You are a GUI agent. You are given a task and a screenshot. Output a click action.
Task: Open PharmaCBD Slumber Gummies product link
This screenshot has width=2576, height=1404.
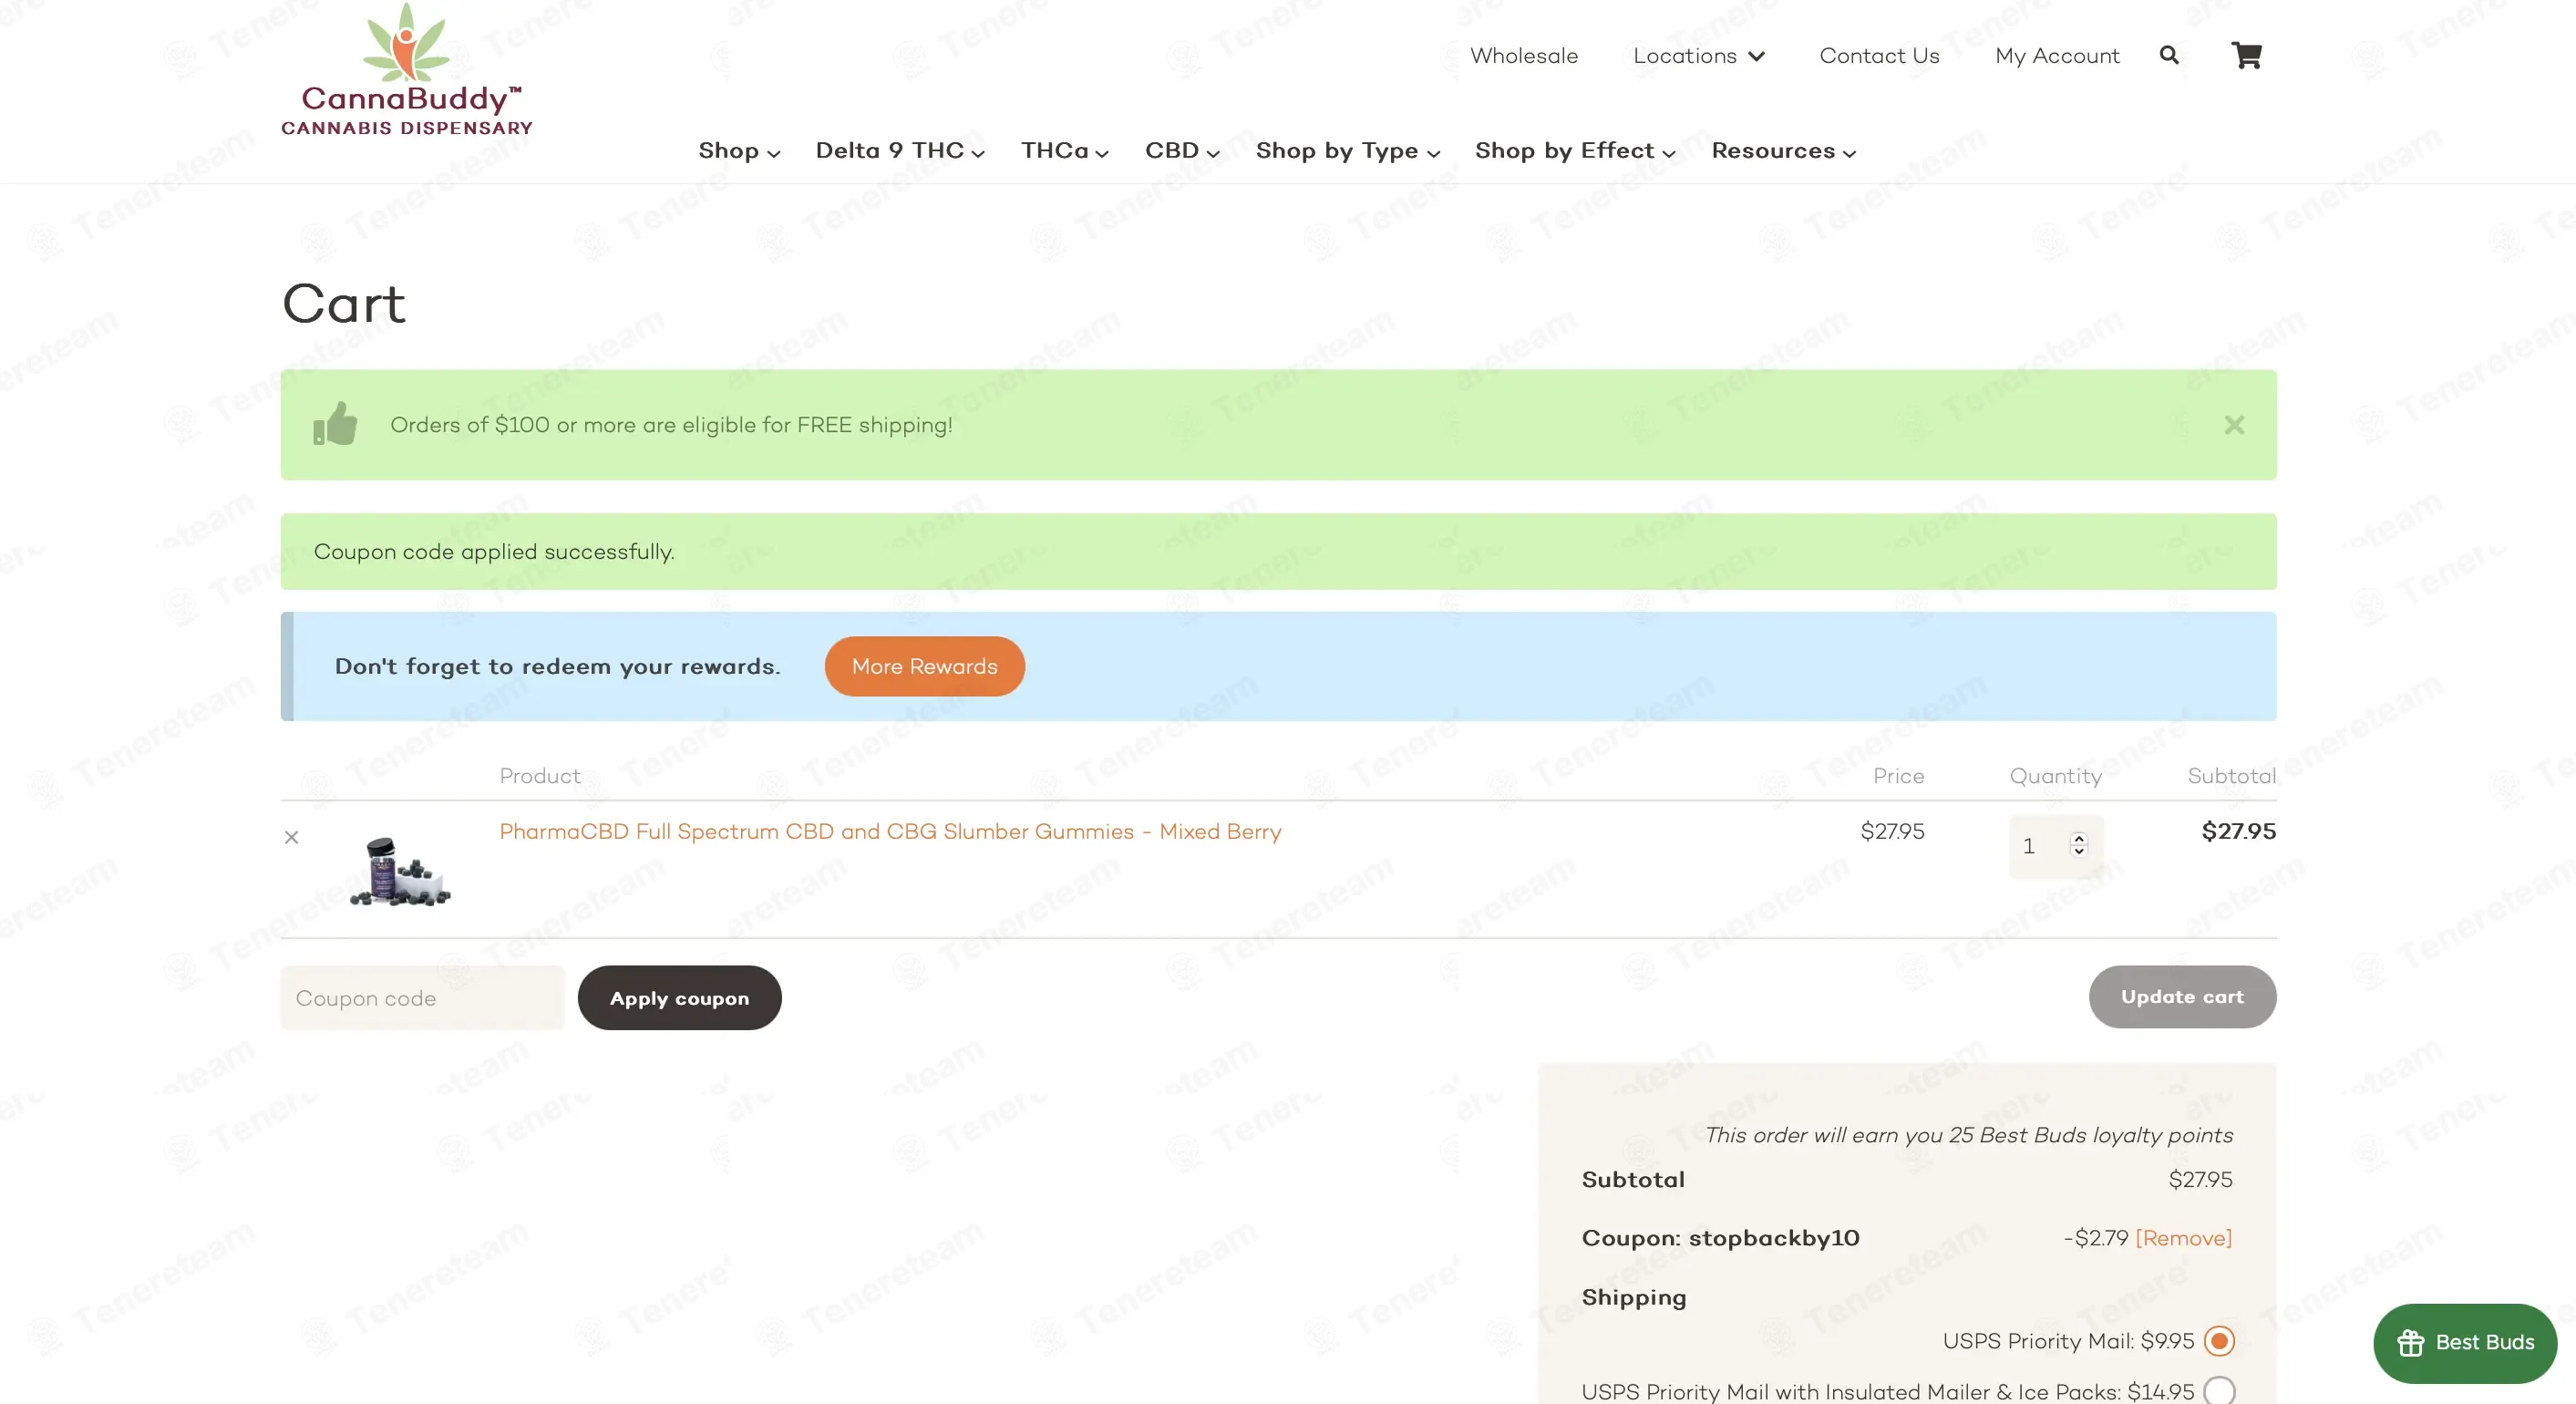(890, 831)
